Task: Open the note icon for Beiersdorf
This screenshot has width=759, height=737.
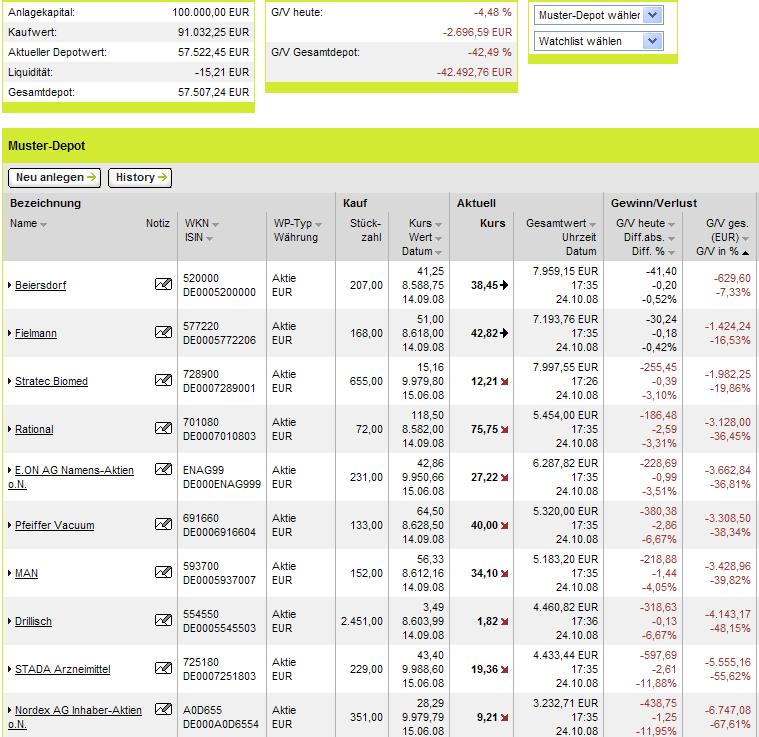Action: (x=163, y=285)
